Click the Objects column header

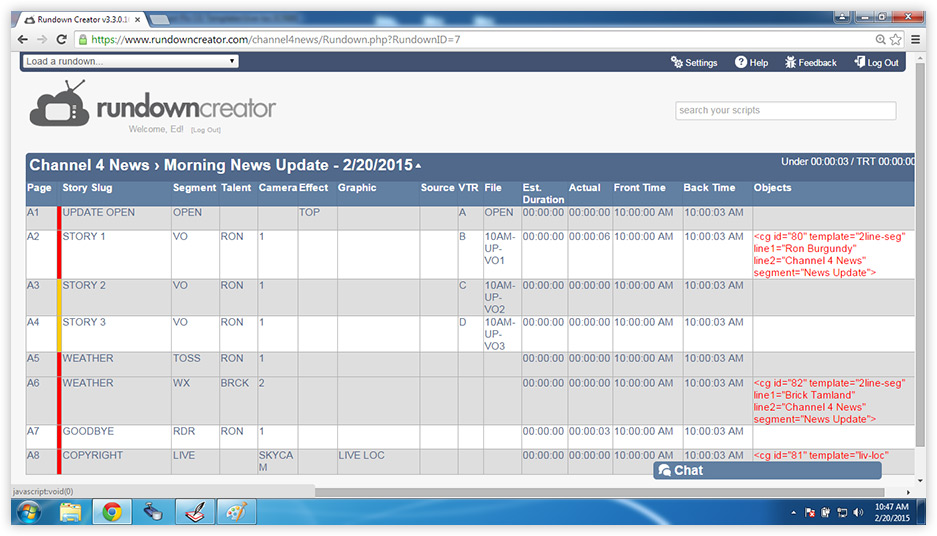point(772,188)
